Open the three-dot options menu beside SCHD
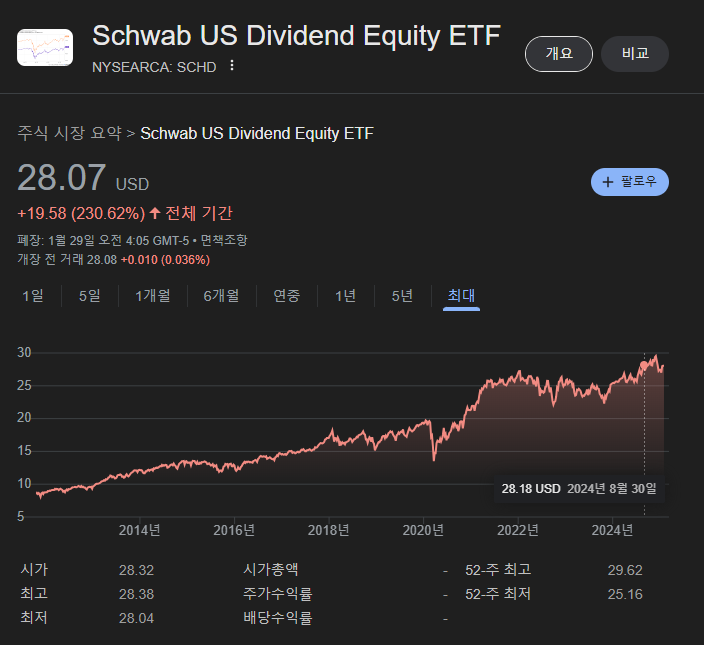 coord(232,66)
